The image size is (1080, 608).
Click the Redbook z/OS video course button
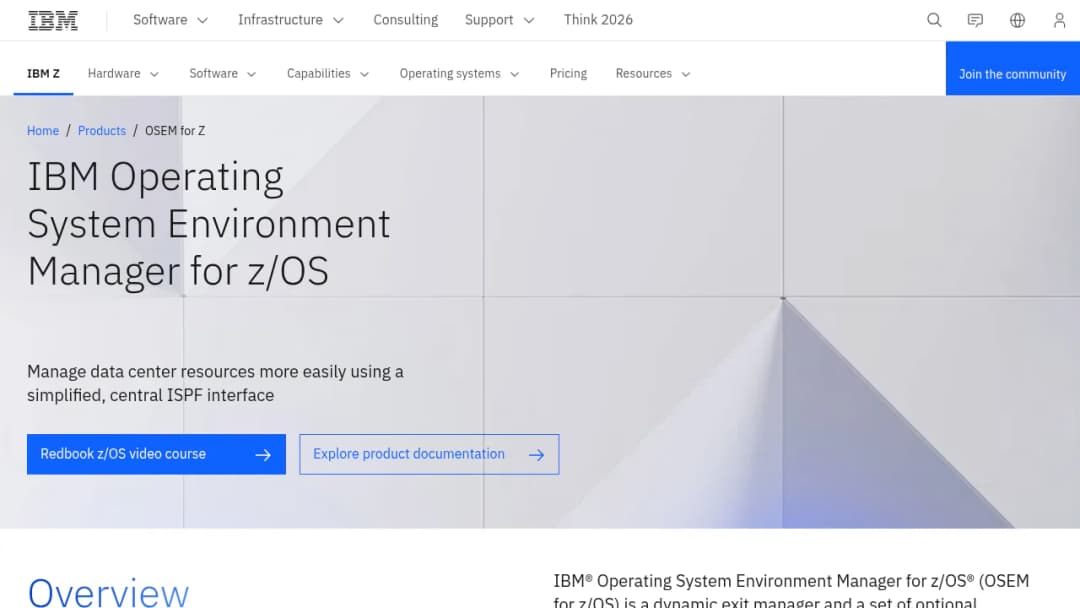156,454
